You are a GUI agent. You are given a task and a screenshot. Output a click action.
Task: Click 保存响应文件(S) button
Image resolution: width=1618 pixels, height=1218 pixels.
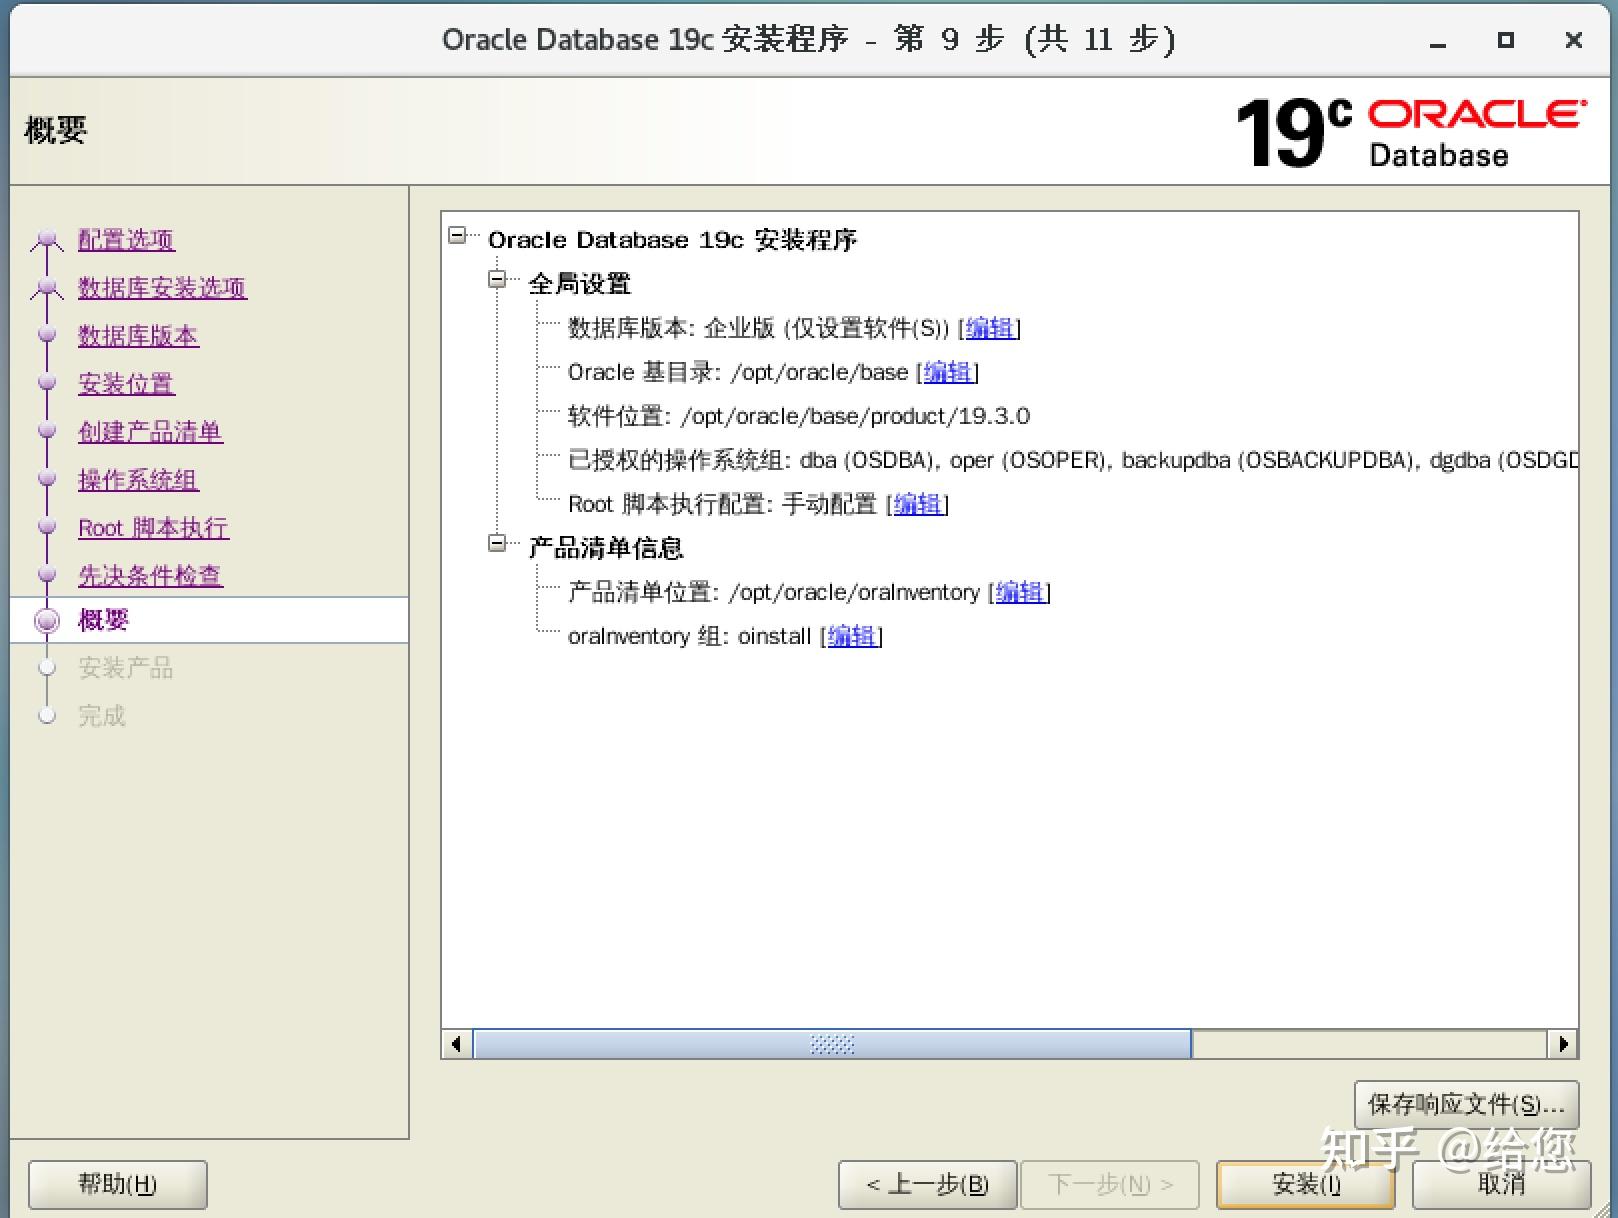(1464, 1104)
